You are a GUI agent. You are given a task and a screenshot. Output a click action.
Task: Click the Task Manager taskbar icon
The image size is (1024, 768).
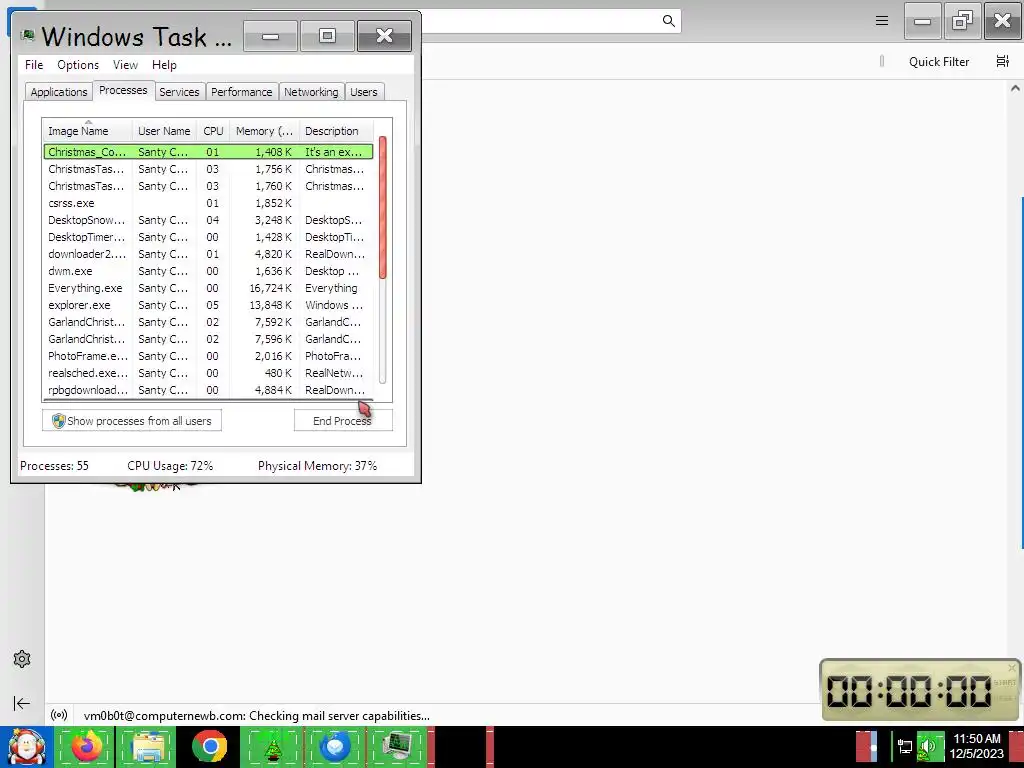pyautogui.click(x=397, y=746)
